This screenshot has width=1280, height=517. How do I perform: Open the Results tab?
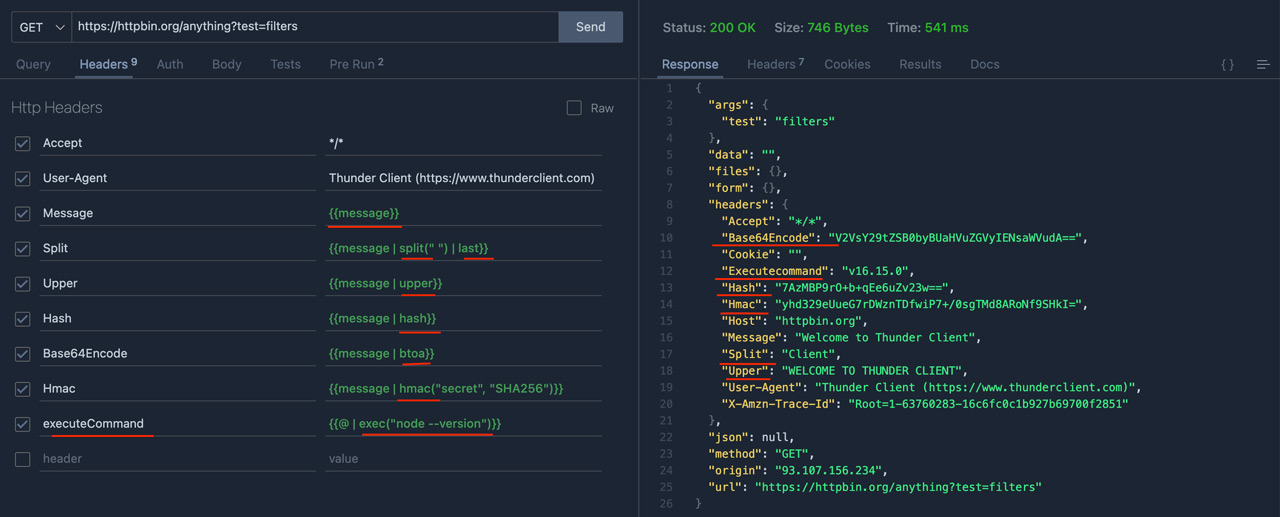click(920, 64)
